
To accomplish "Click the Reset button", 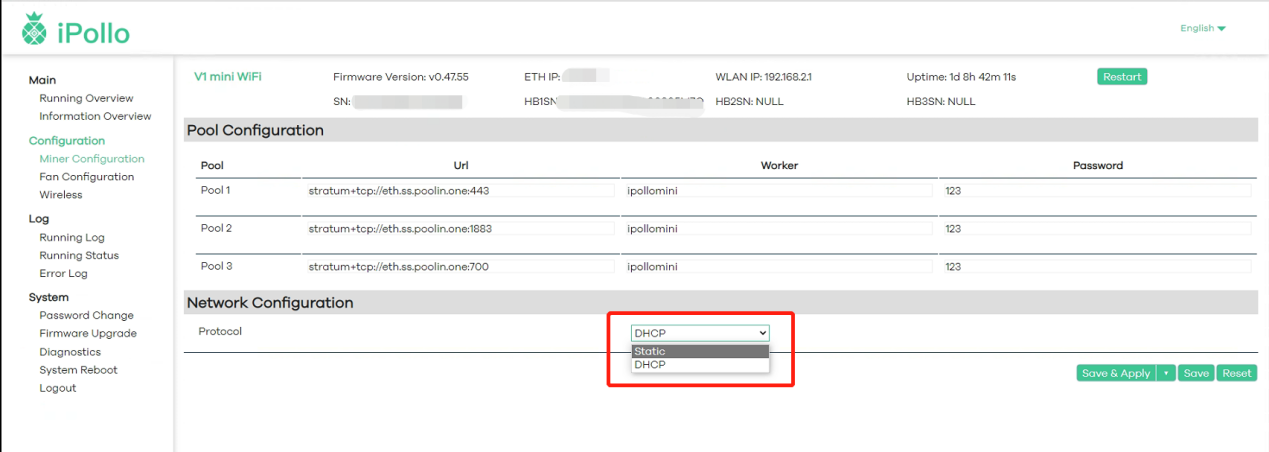I will (x=1236, y=373).
